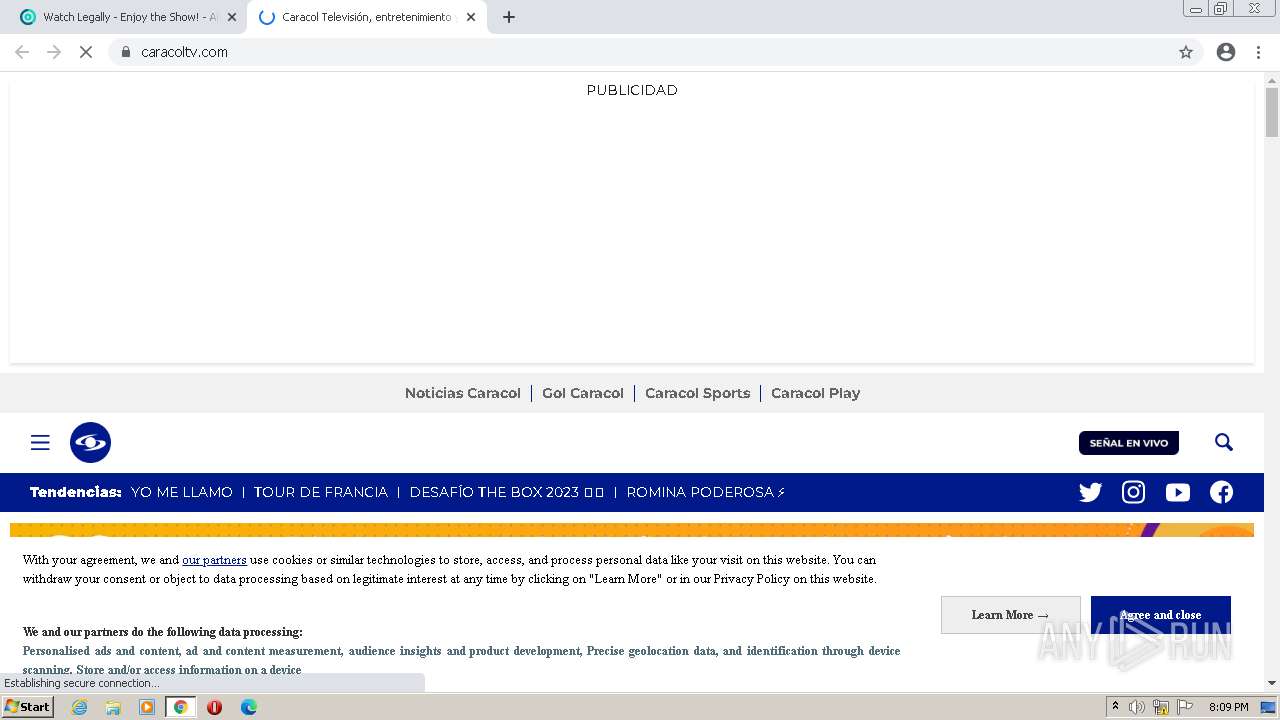Viewport: 1280px width, 720px height.
Task: Open DESAFÍO THE BOX 2023 trend
Action: click(x=507, y=492)
